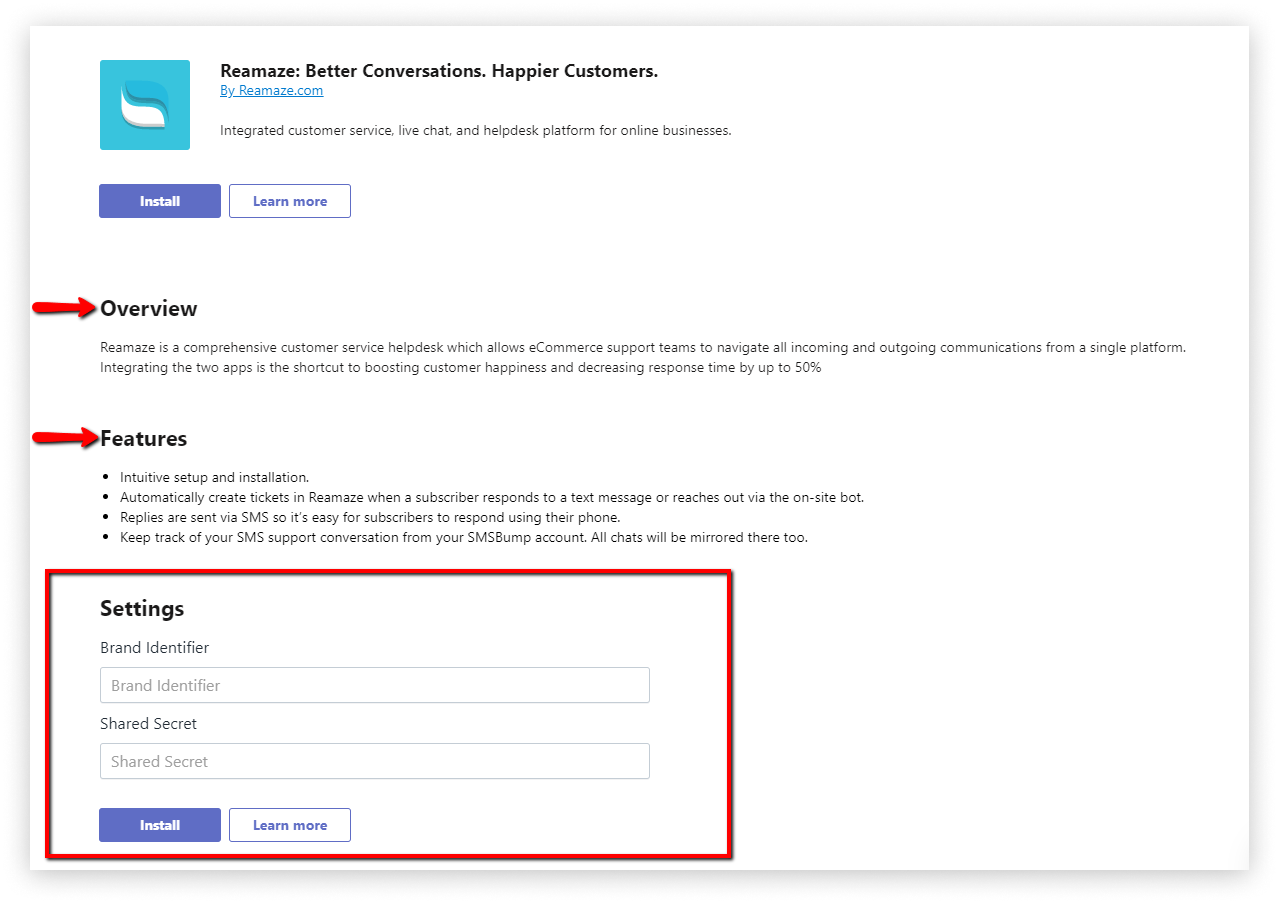Focus the Brand Identifier input field

click(375, 685)
